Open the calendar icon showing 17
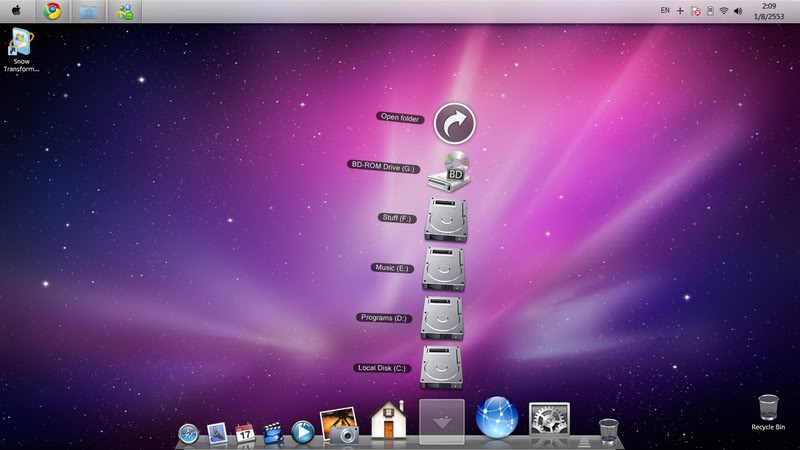The image size is (800, 450). click(245, 433)
